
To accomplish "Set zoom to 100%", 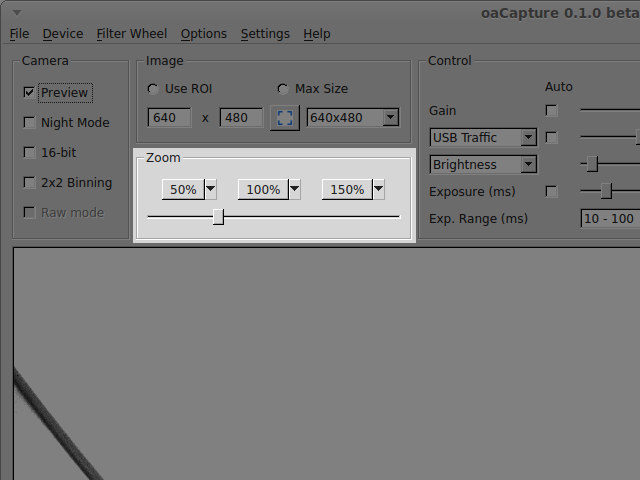I will point(263,189).
